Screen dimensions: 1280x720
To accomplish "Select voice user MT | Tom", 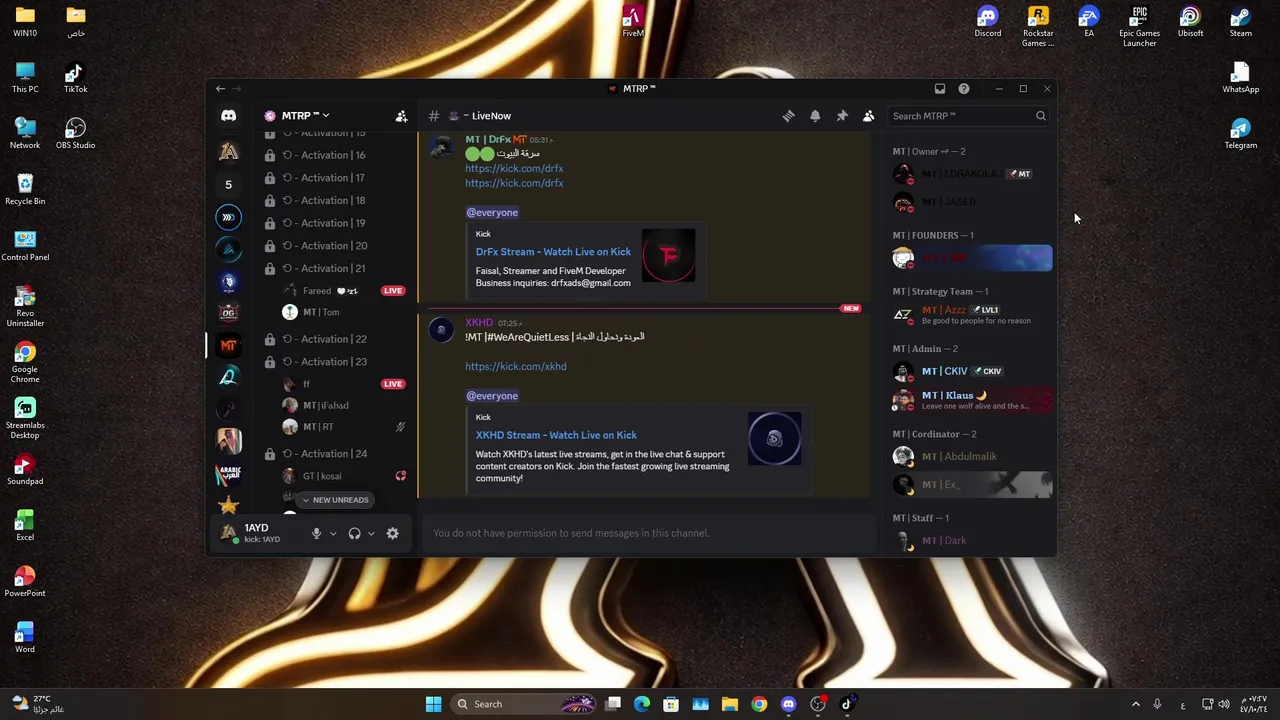I will [x=345, y=312].
